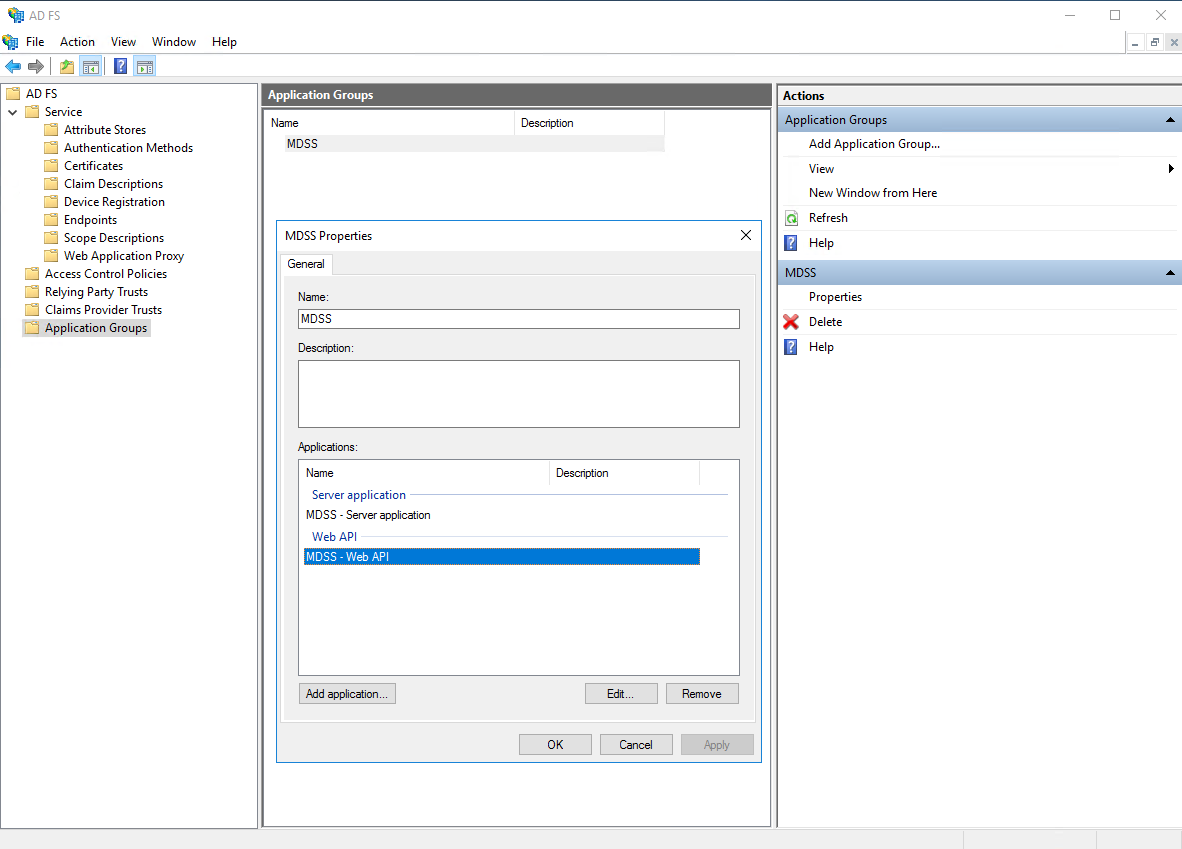
Task: Click the Remove button
Action: click(x=702, y=694)
